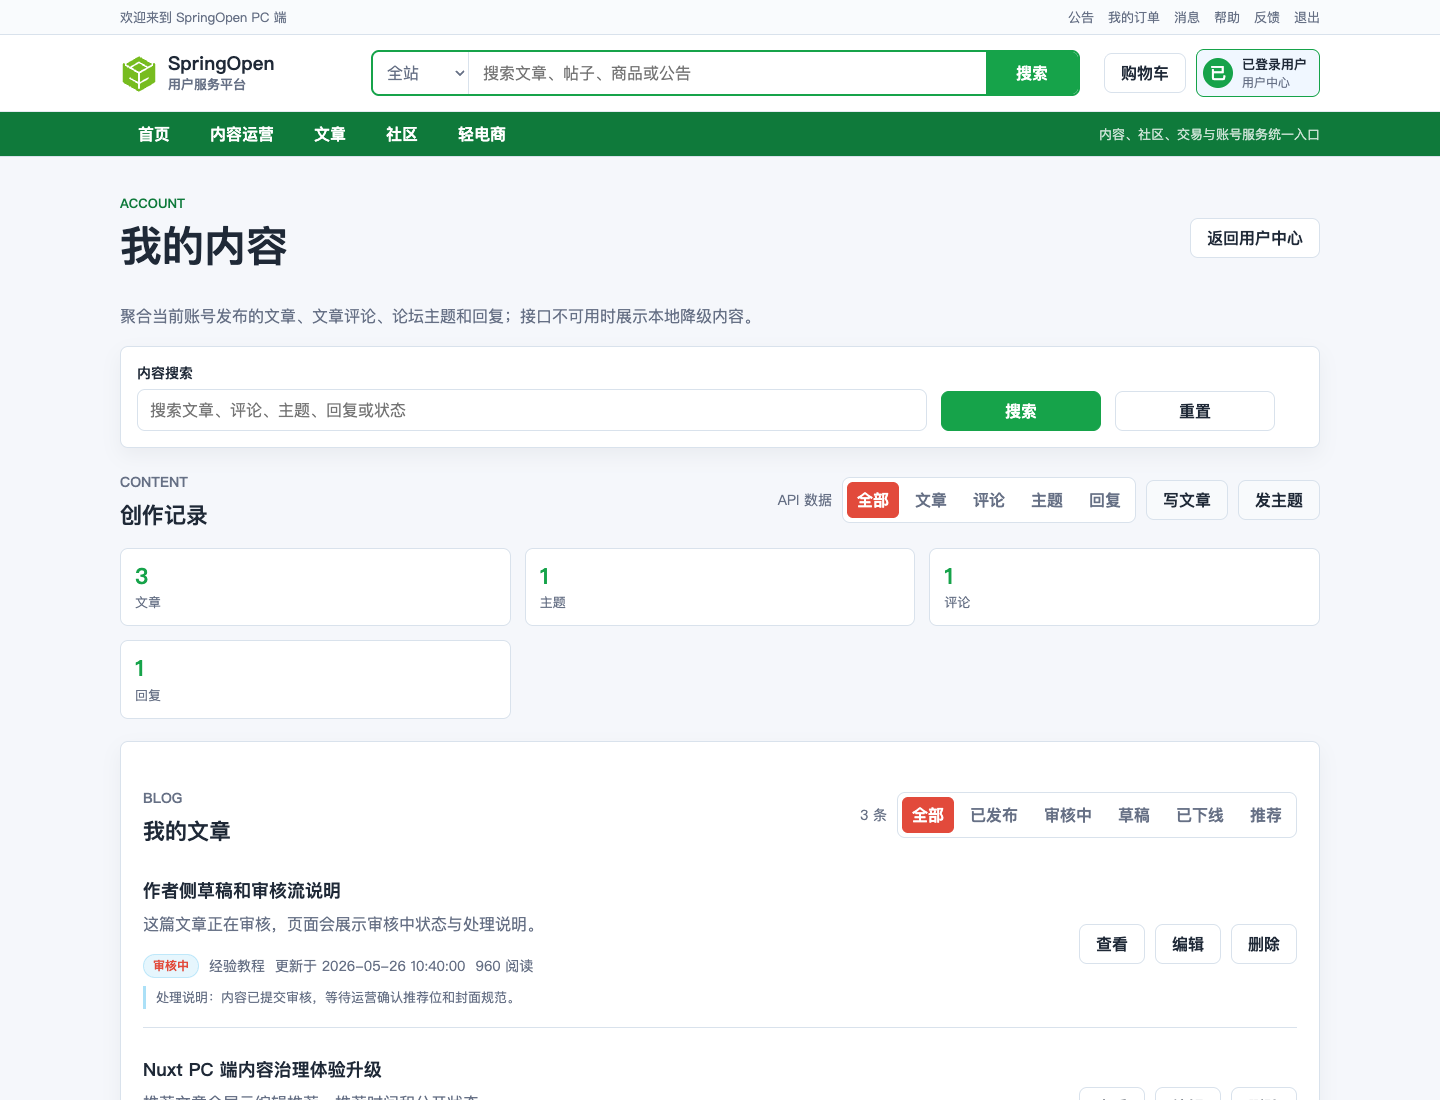Viewport: 1440px width, 1100px height.
Task: Open 内容运营 in the green nav
Action: (242, 134)
